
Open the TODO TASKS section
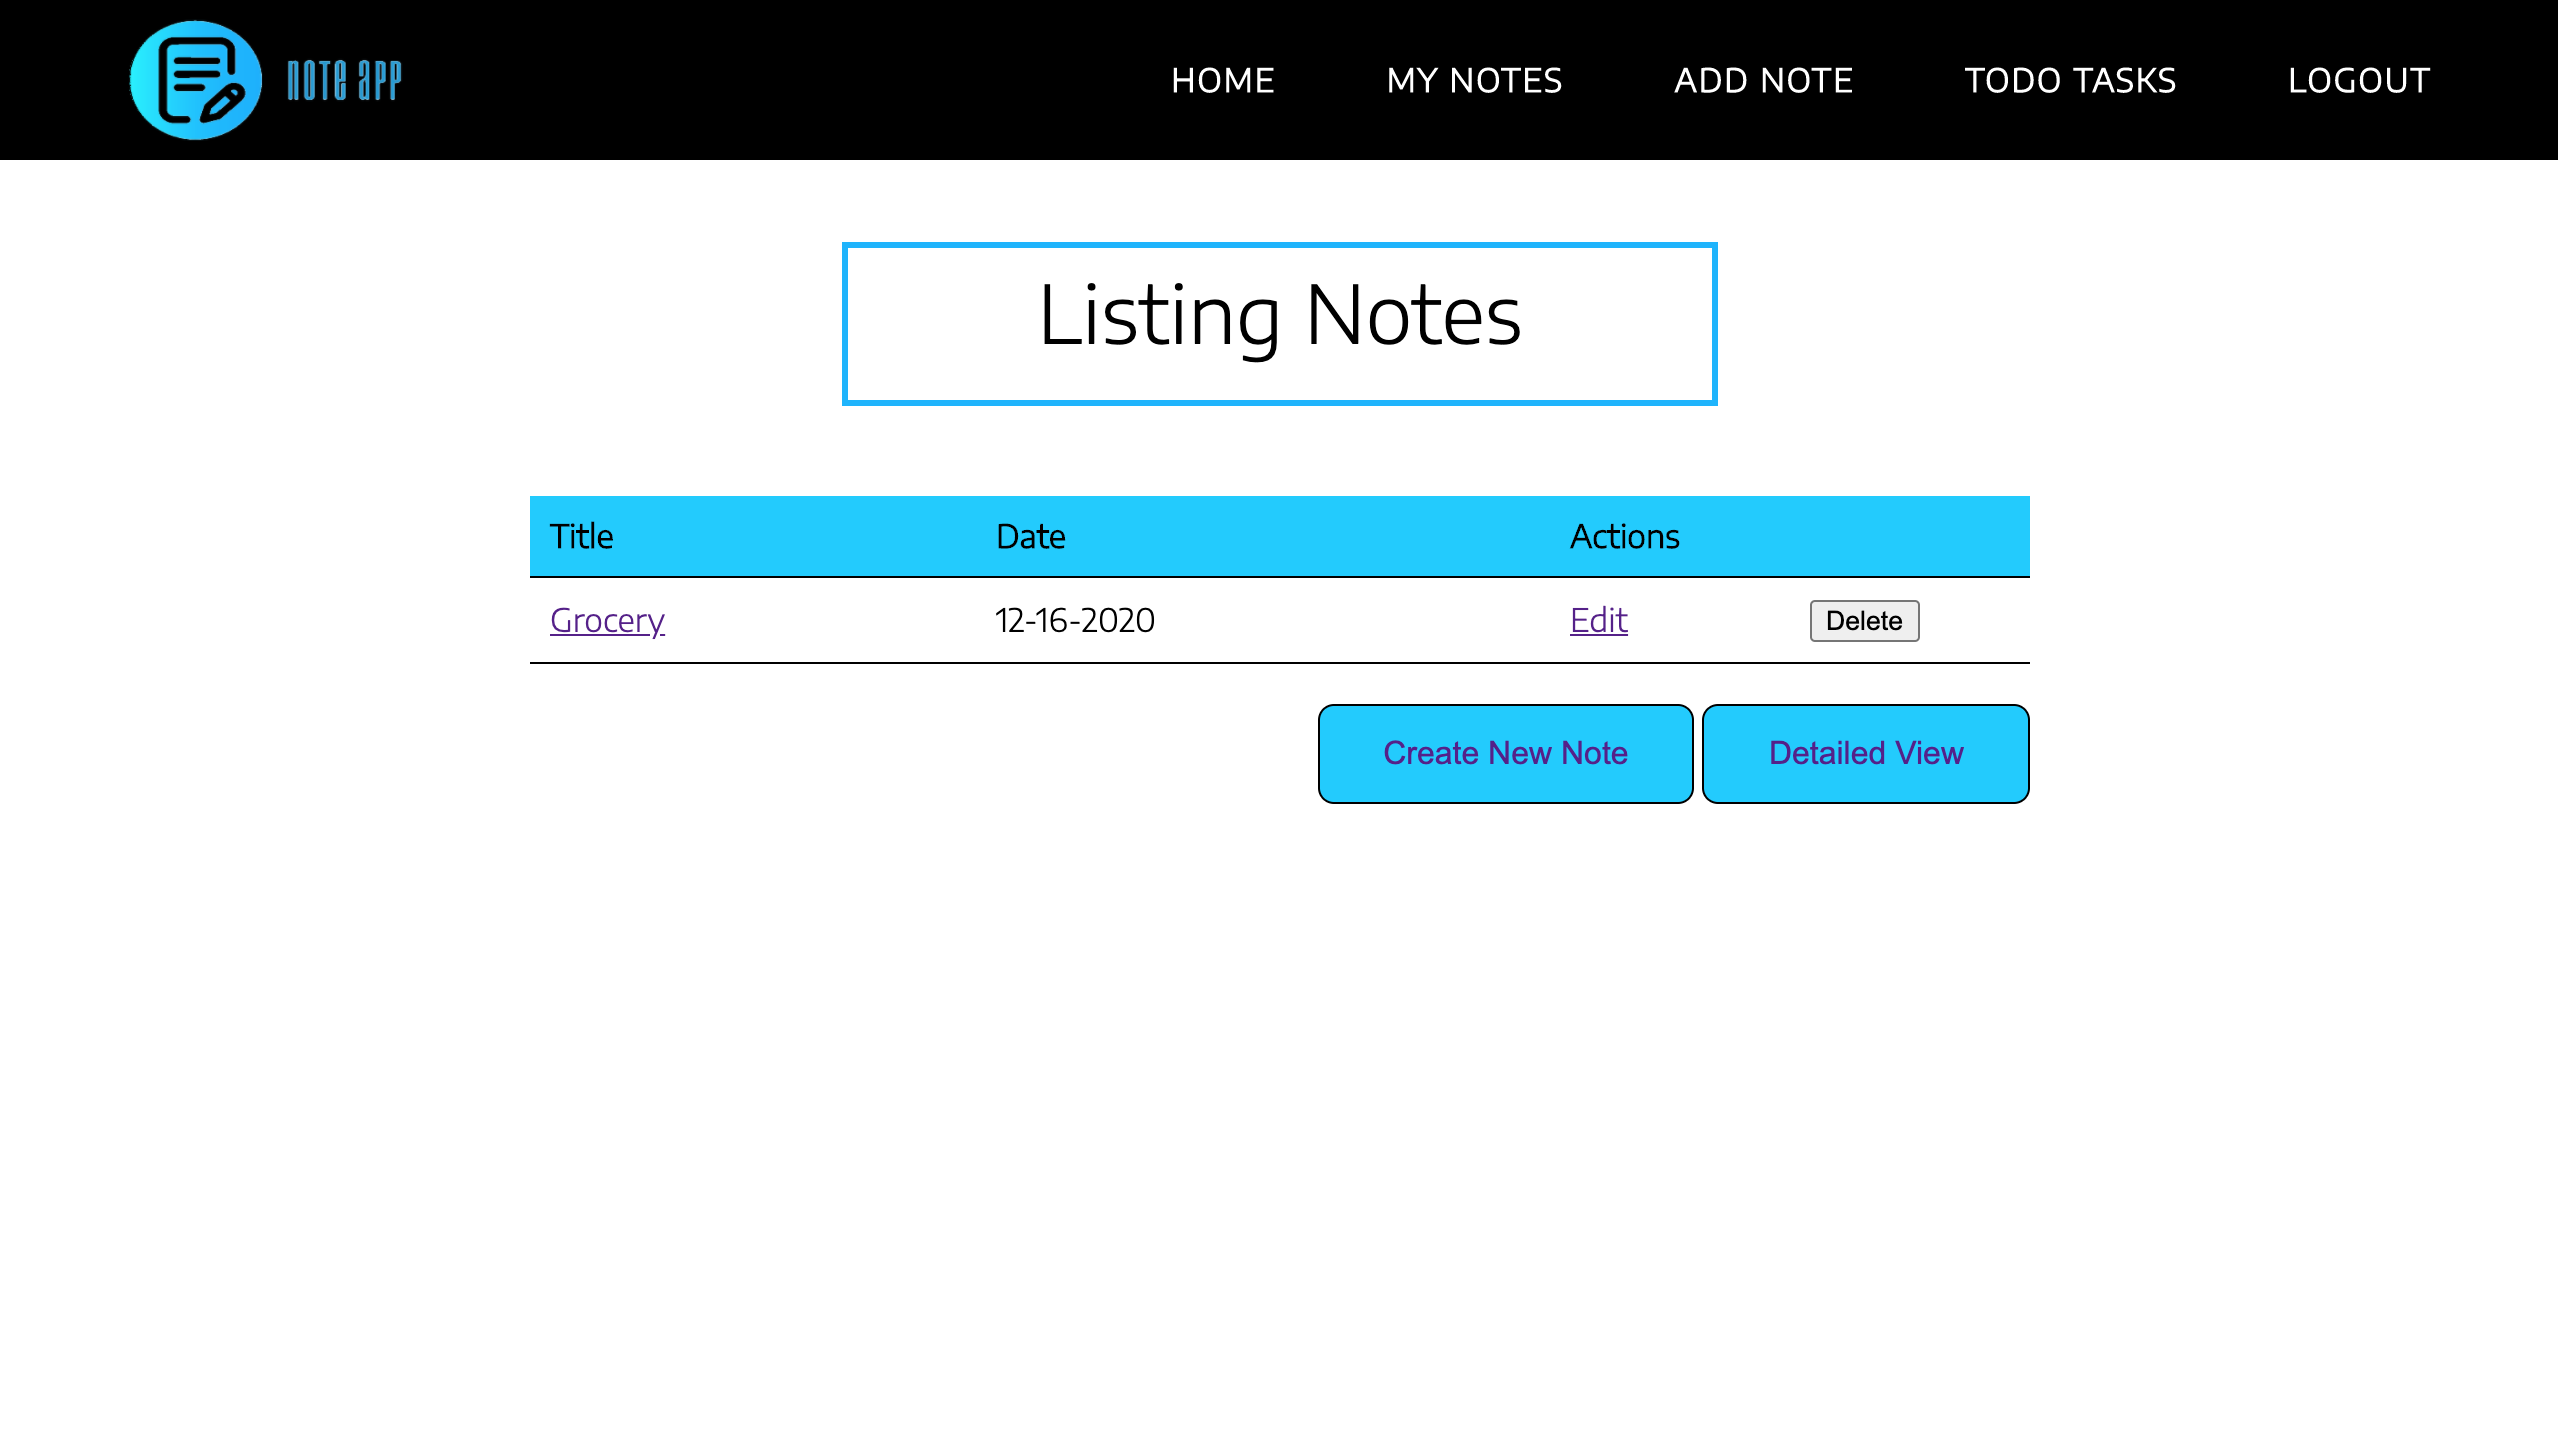pos(2070,80)
